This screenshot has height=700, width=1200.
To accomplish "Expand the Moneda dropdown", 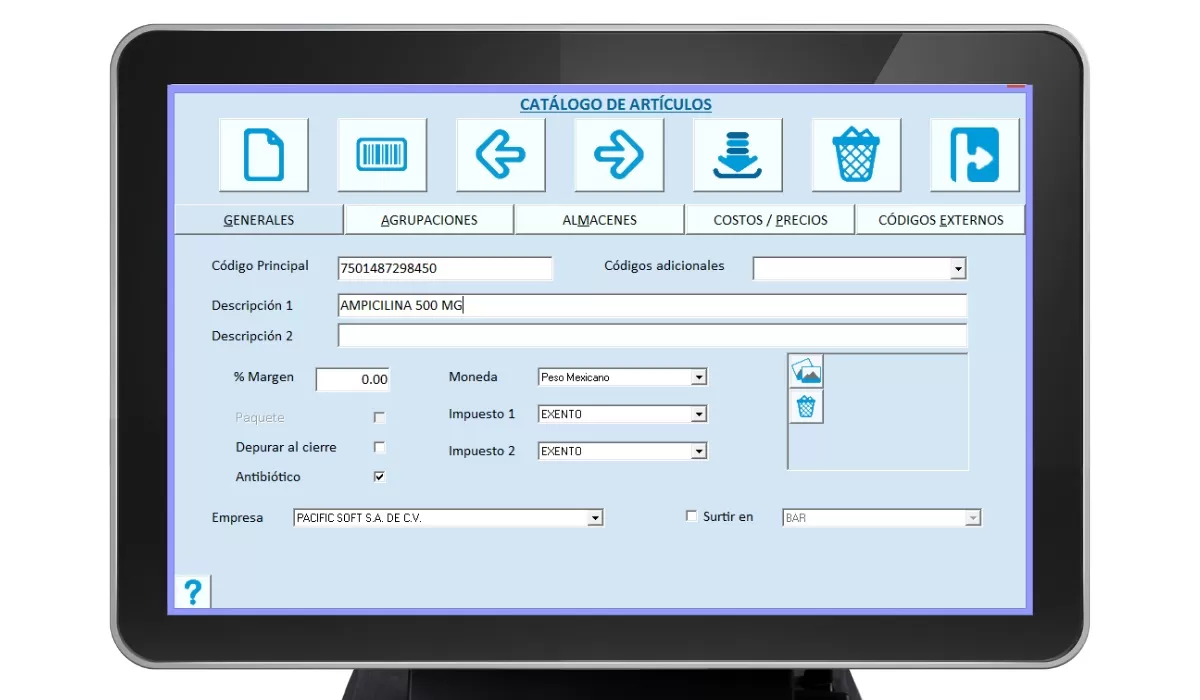I will tap(699, 378).
